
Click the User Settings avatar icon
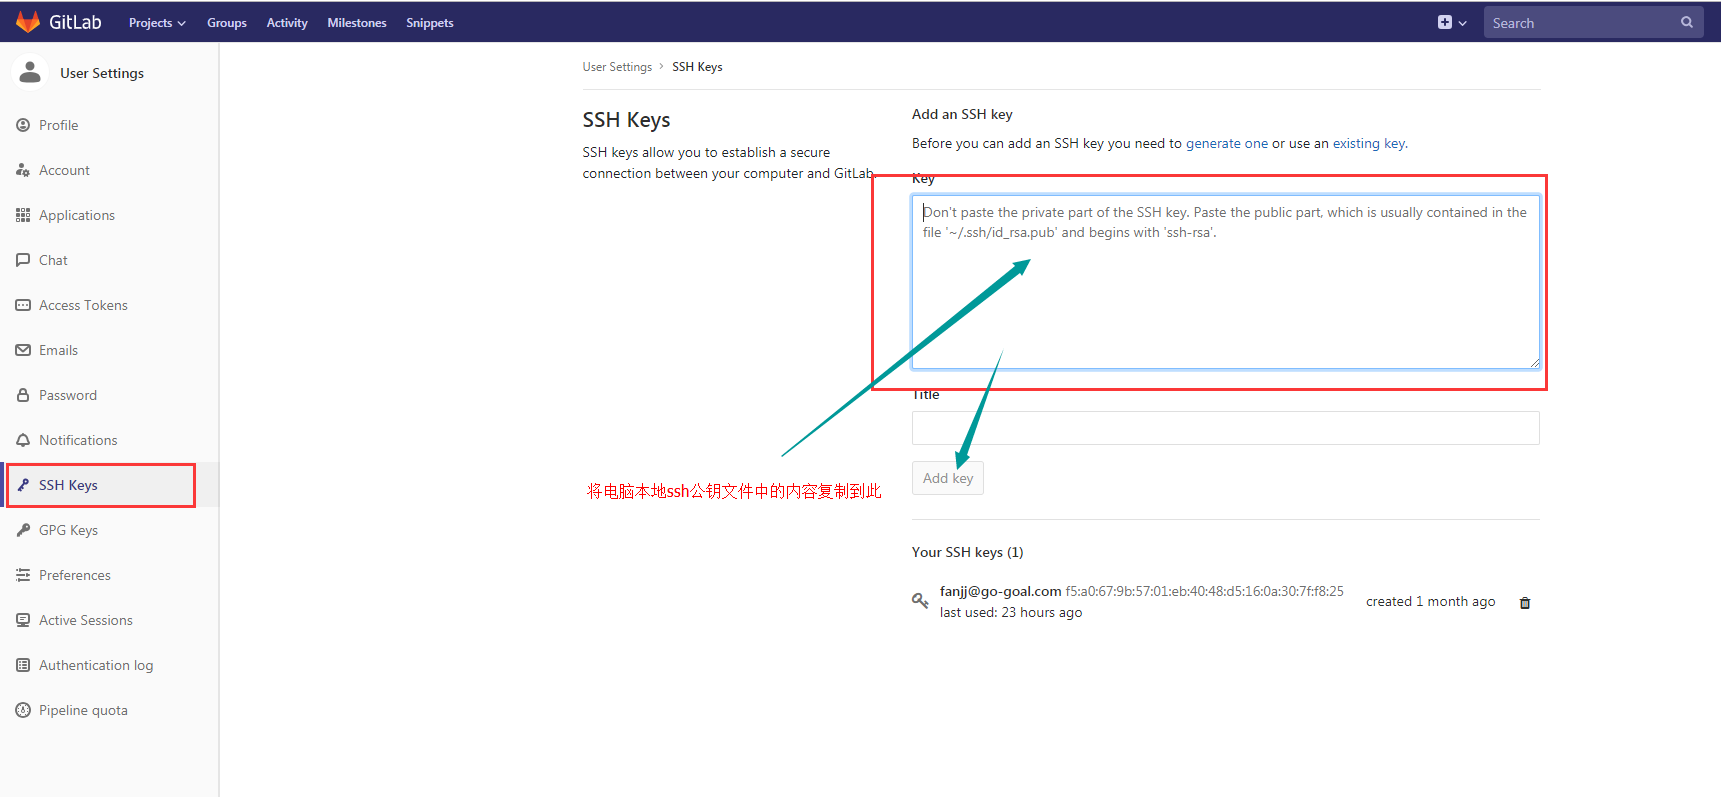[30, 72]
